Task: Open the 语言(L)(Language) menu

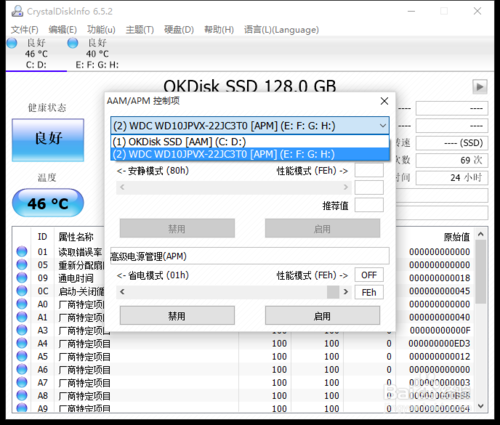Action: pyautogui.click(x=281, y=30)
